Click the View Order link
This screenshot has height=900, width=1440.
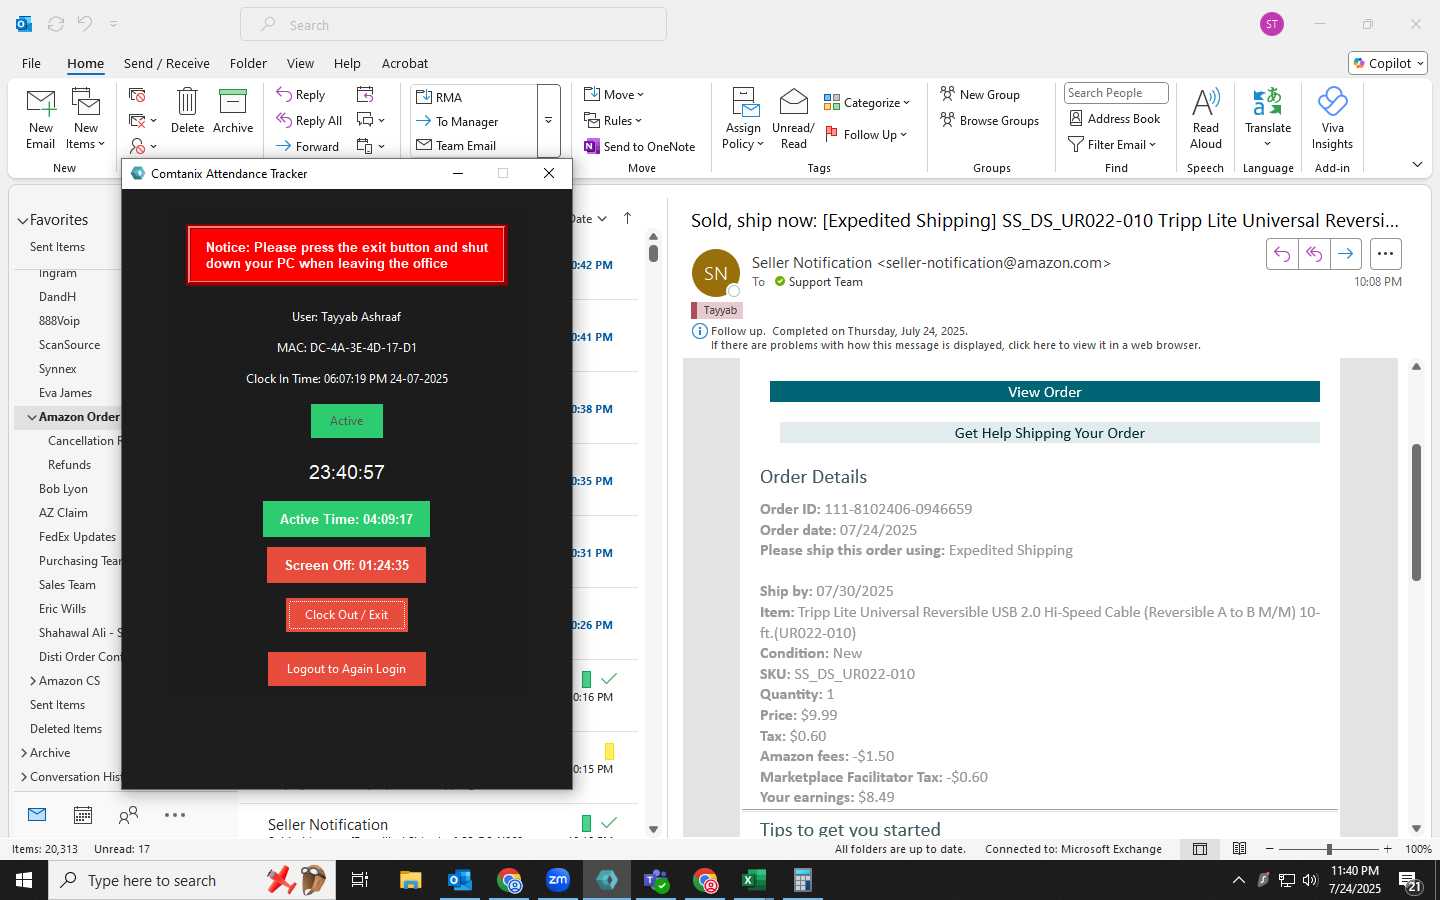(x=1044, y=392)
